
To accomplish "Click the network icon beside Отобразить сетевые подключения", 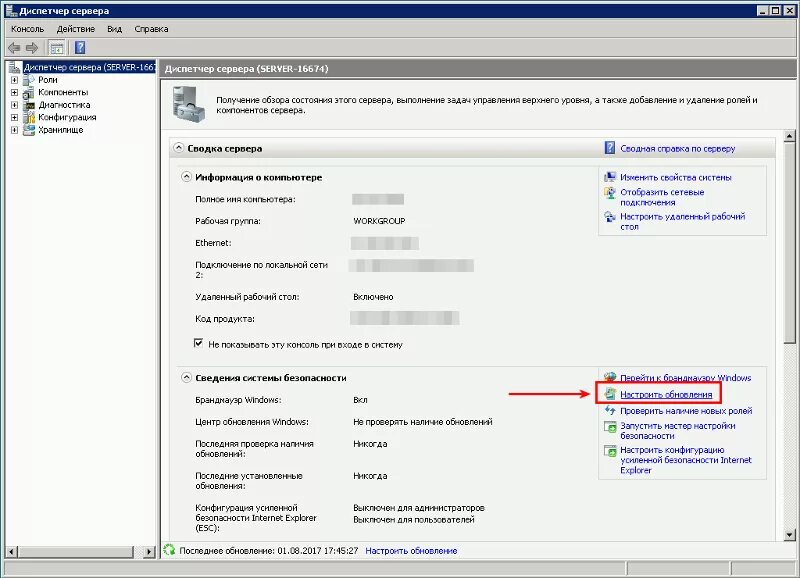I will [610, 193].
